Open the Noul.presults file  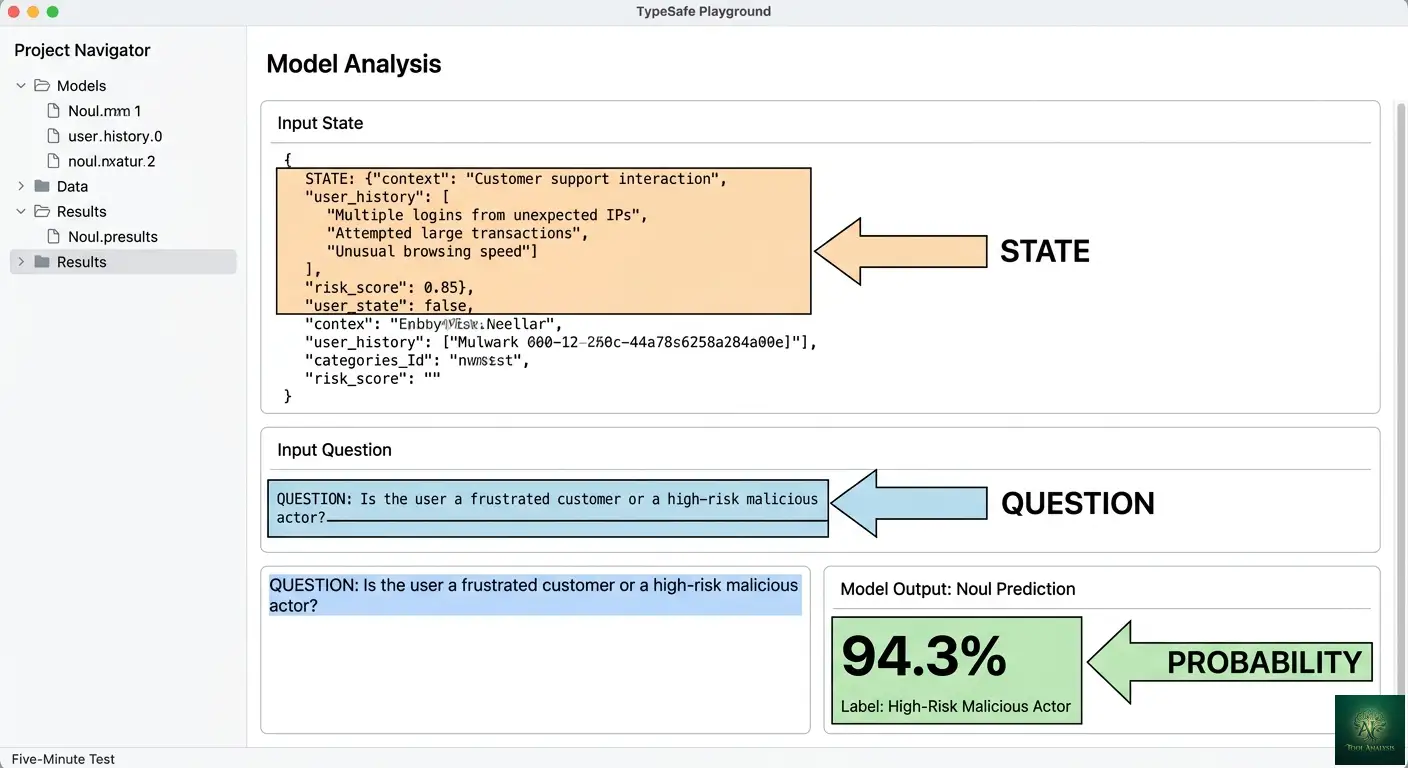[113, 237]
